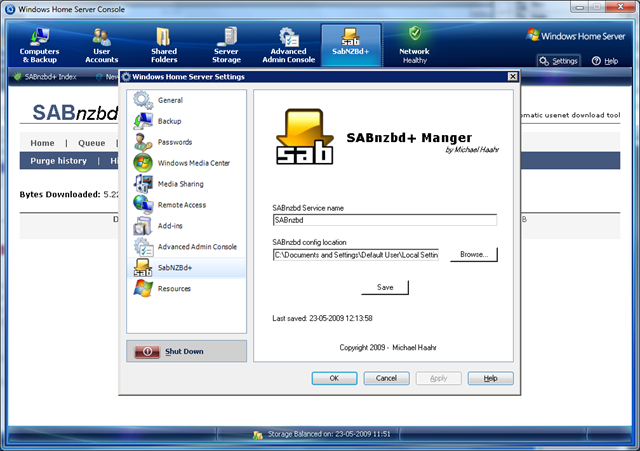This screenshot has height=451, width=640.
Task: Click Cancel in settings dialog
Action: coord(386,378)
